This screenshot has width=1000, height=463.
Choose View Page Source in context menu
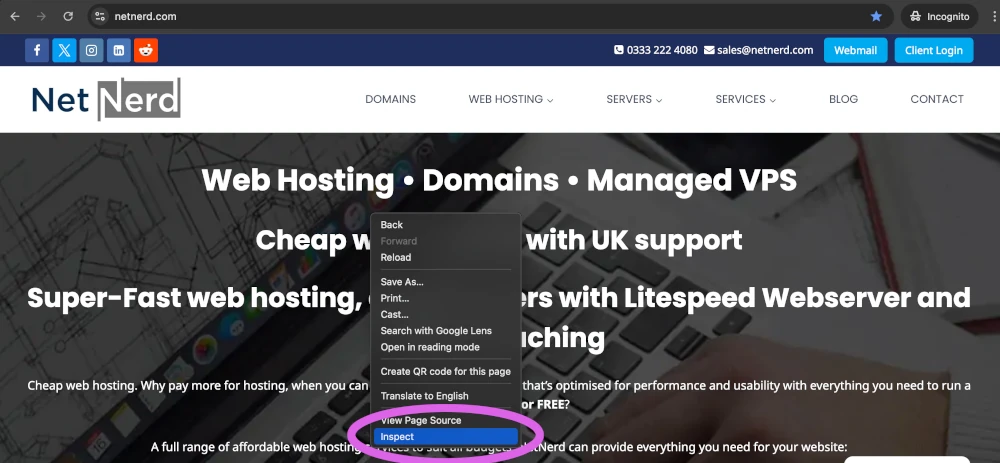[x=421, y=420]
